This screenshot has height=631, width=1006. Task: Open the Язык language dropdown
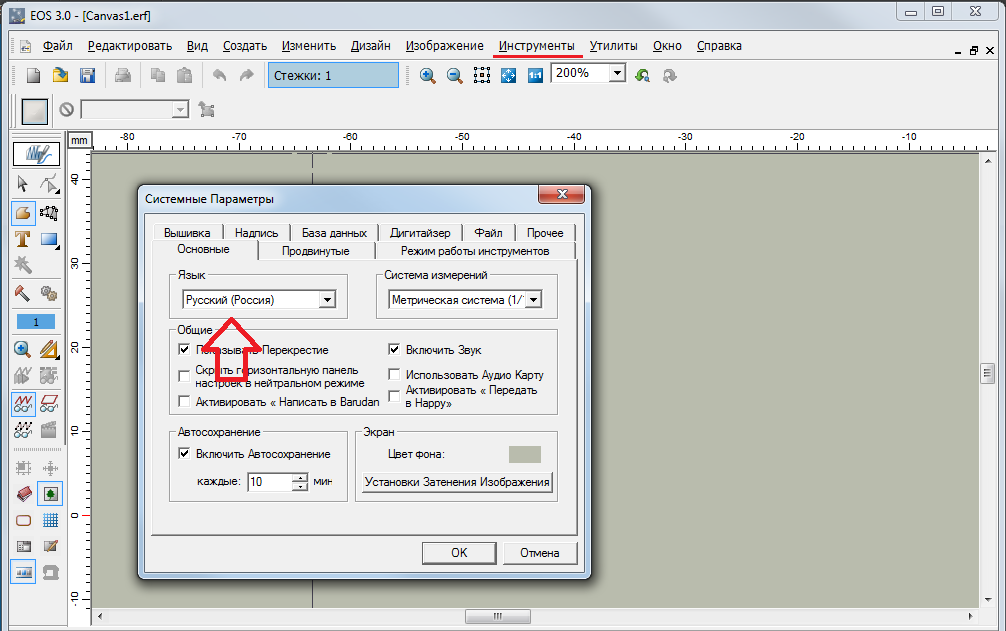(x=325, y=299)
